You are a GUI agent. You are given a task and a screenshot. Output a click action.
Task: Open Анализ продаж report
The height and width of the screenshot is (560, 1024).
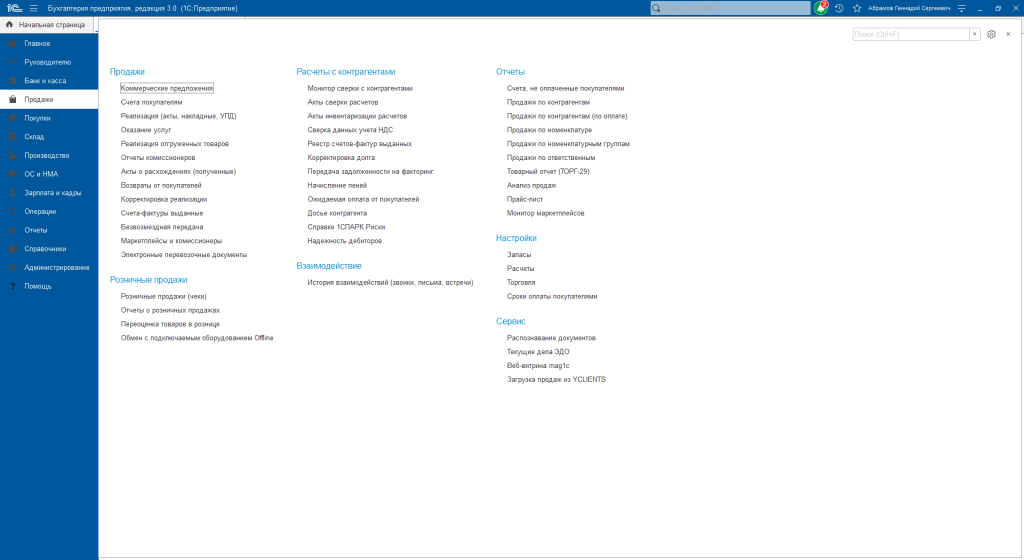coord(532,185)
